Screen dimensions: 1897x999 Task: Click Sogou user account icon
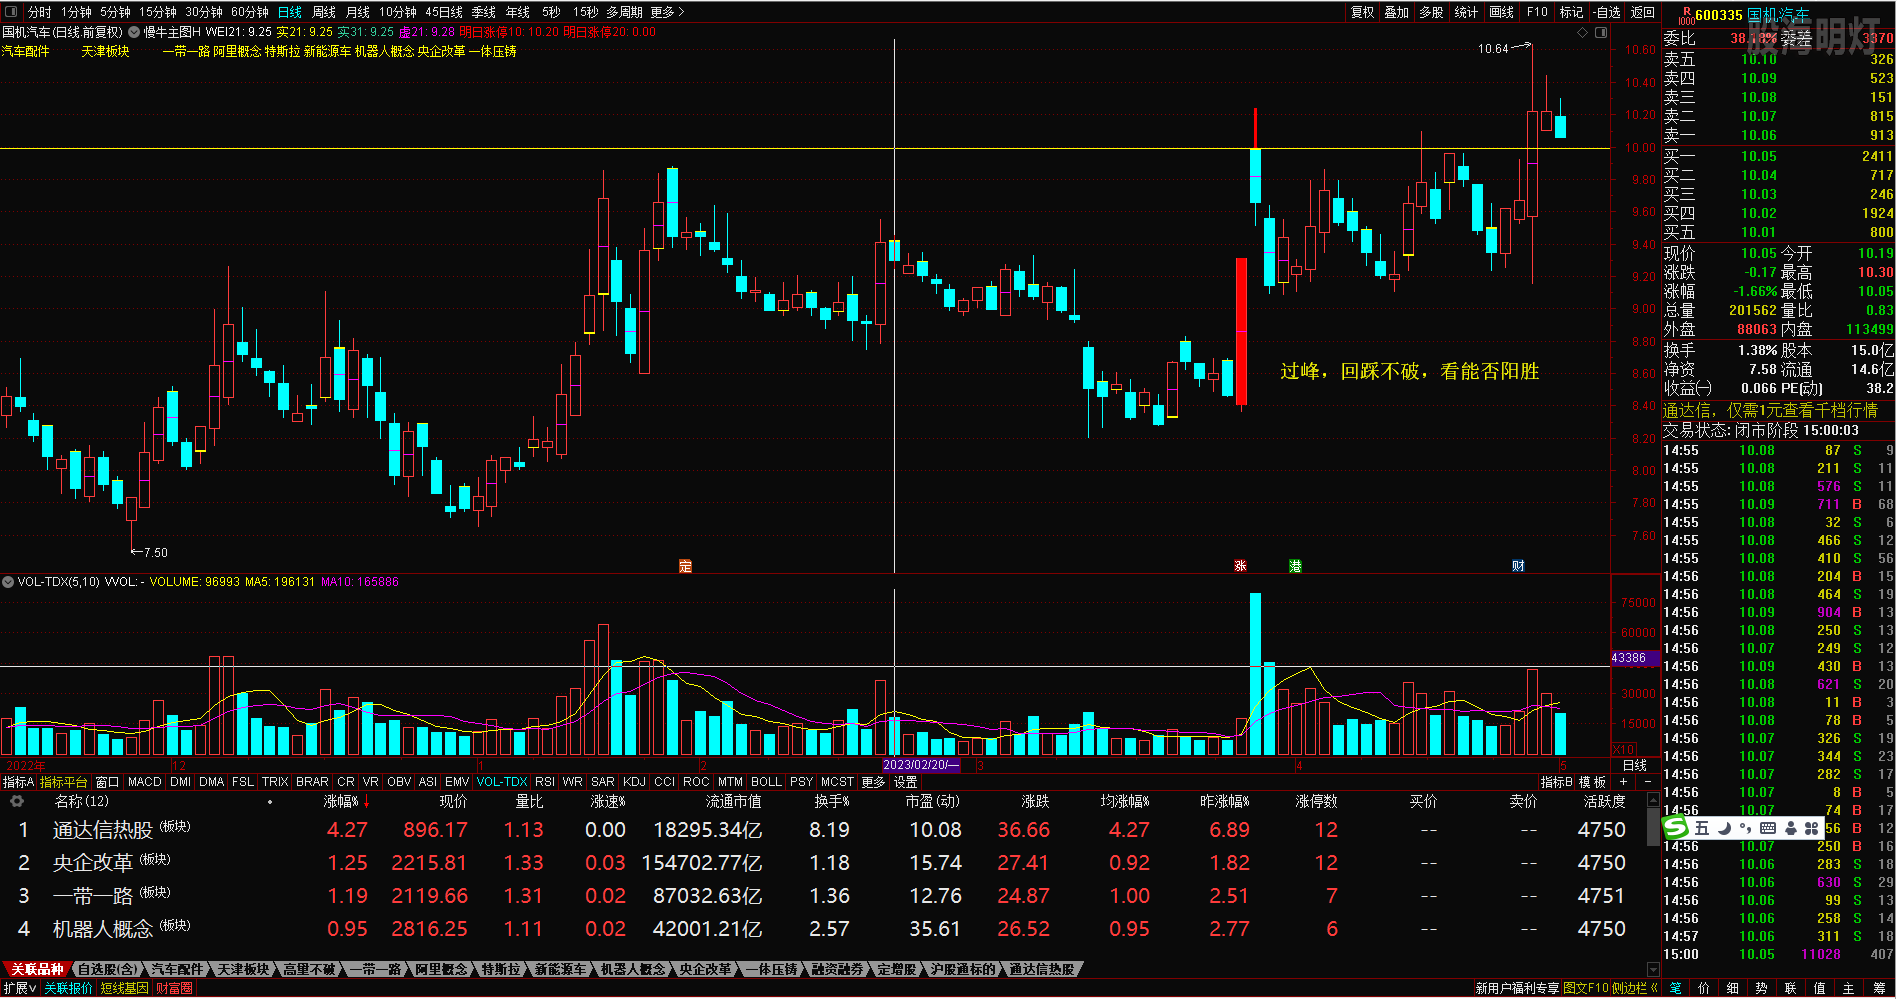point(1790,828)
